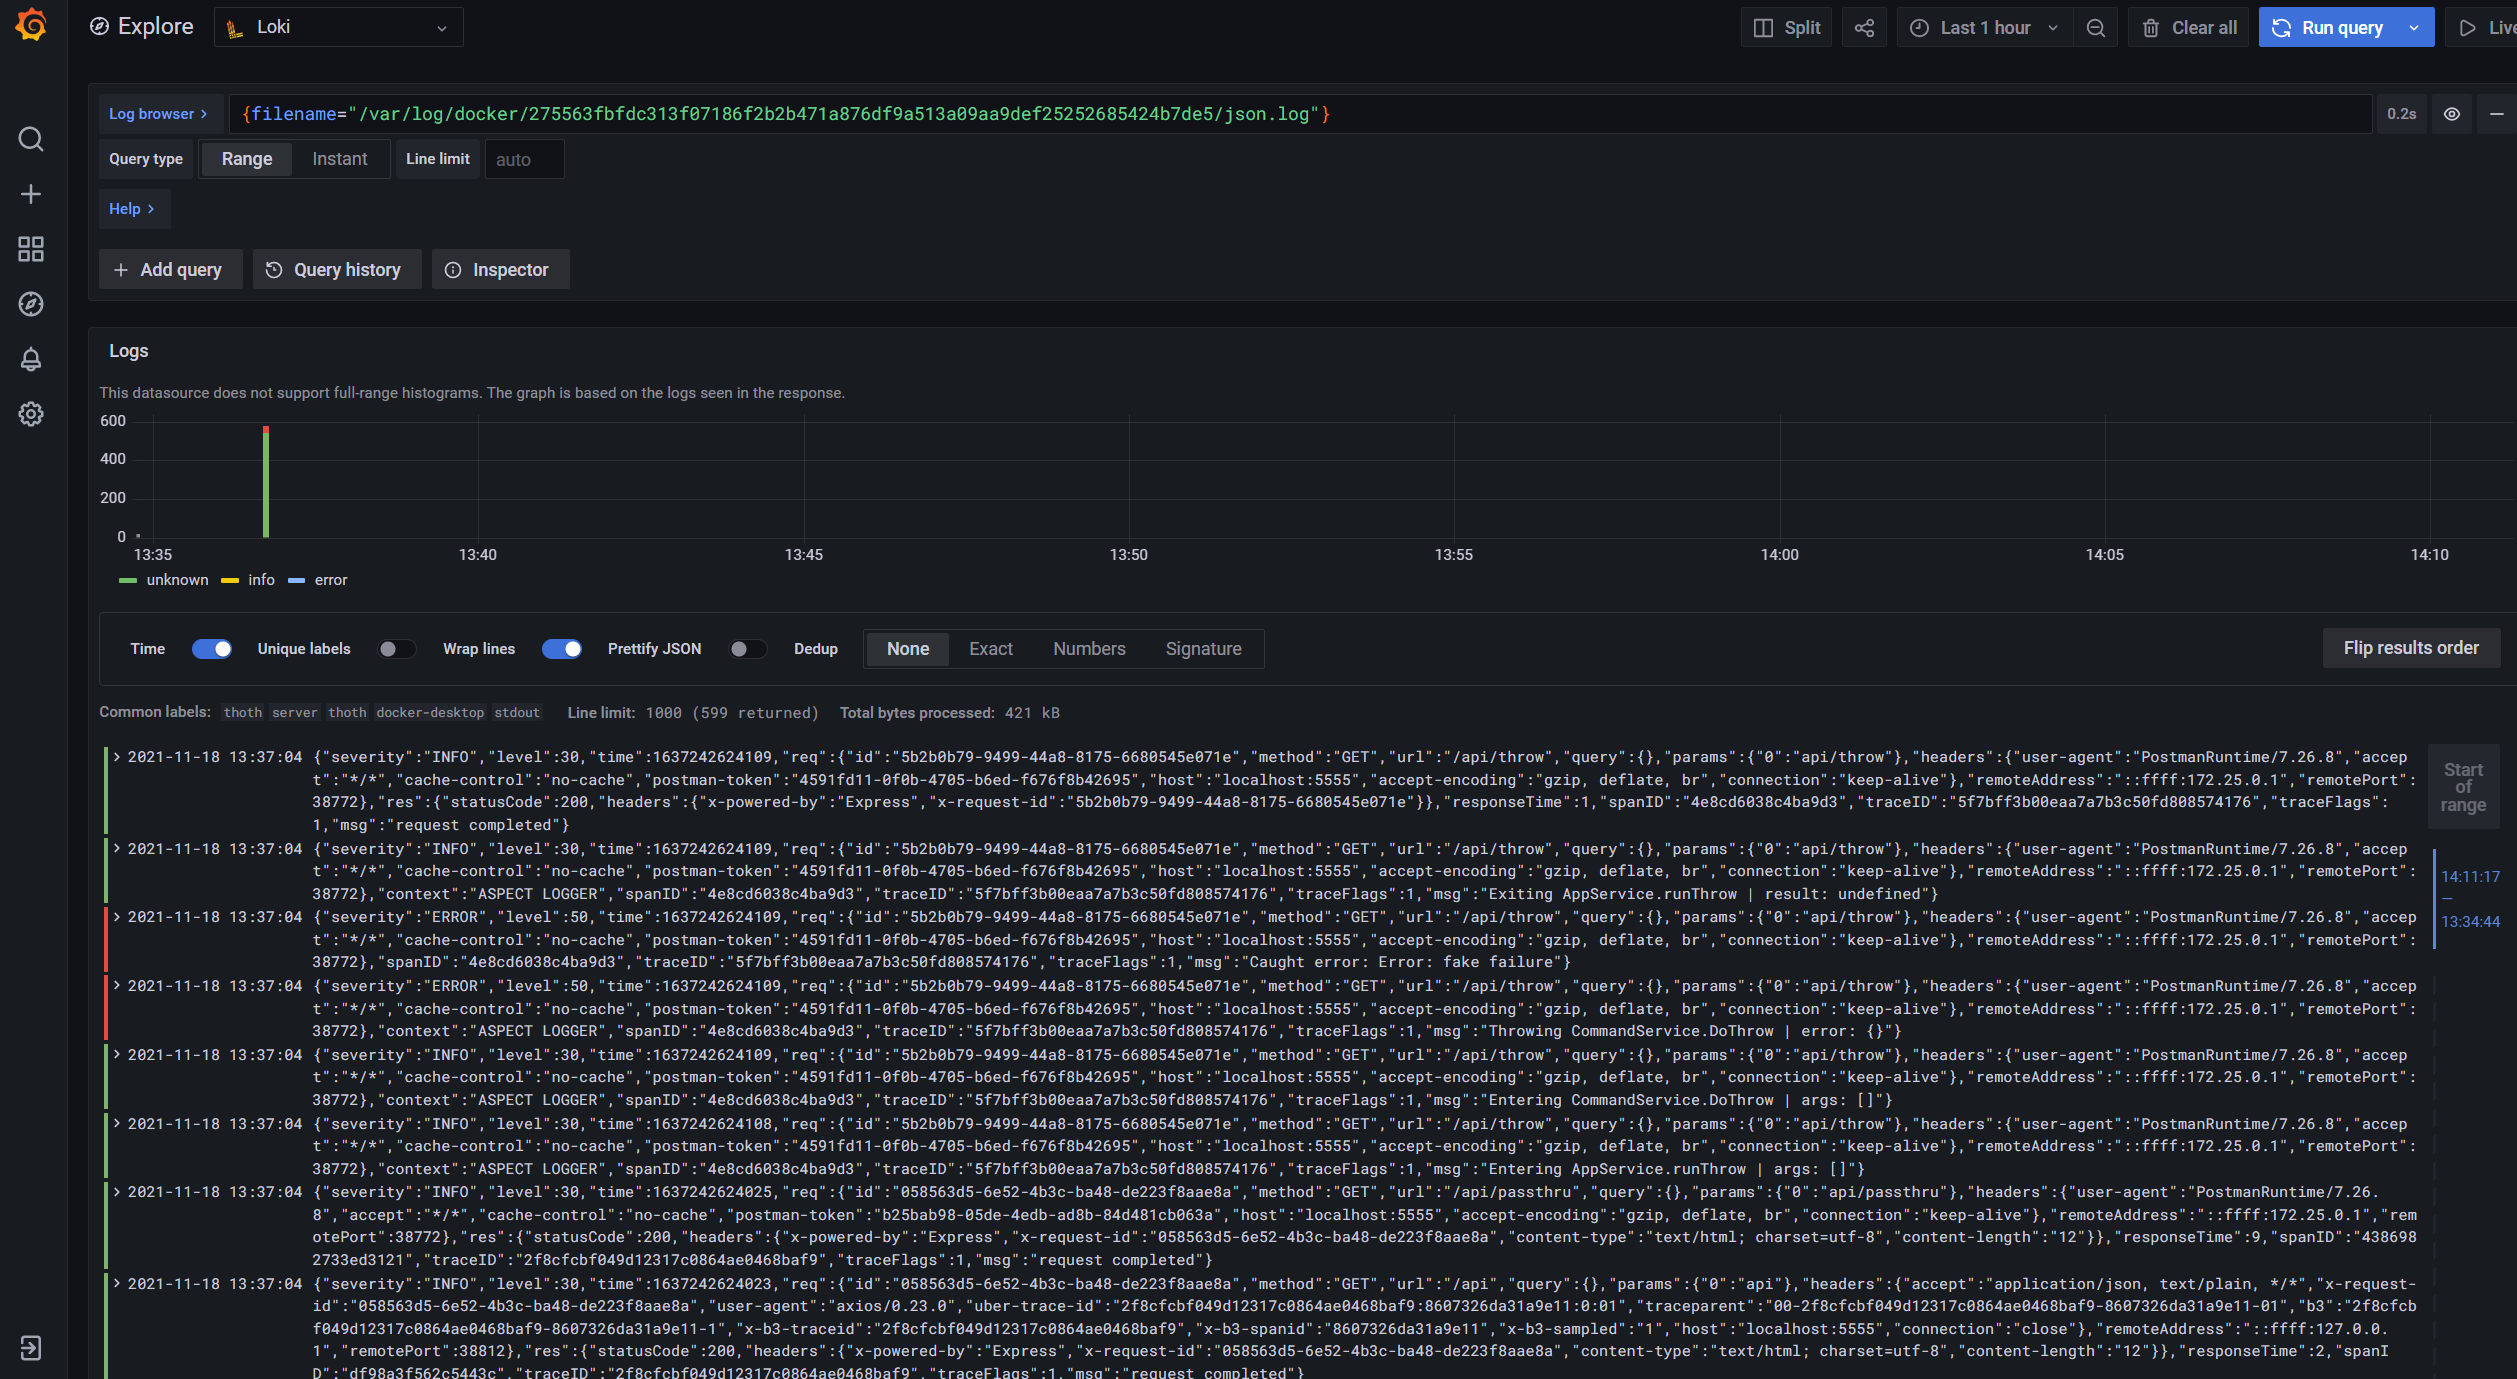Image resolution: width=2517 pixels, height=1379 pixels.
Task: Toggle the unknown series in legend
Action: [x=164, y=580]
